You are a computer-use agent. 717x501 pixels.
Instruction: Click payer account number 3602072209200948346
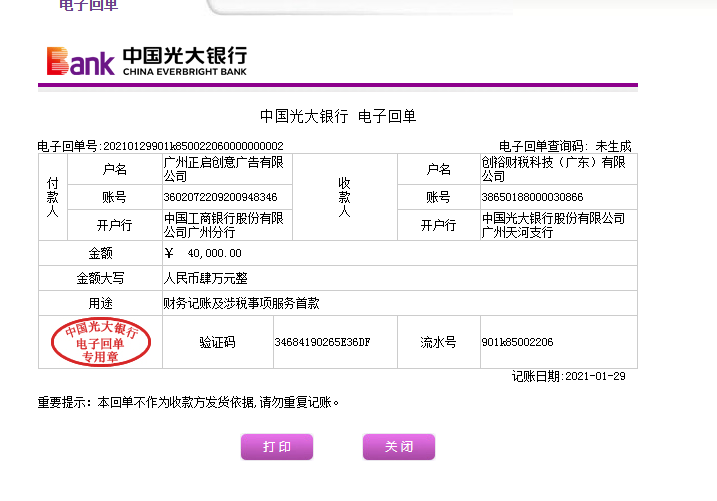(220, 197)
